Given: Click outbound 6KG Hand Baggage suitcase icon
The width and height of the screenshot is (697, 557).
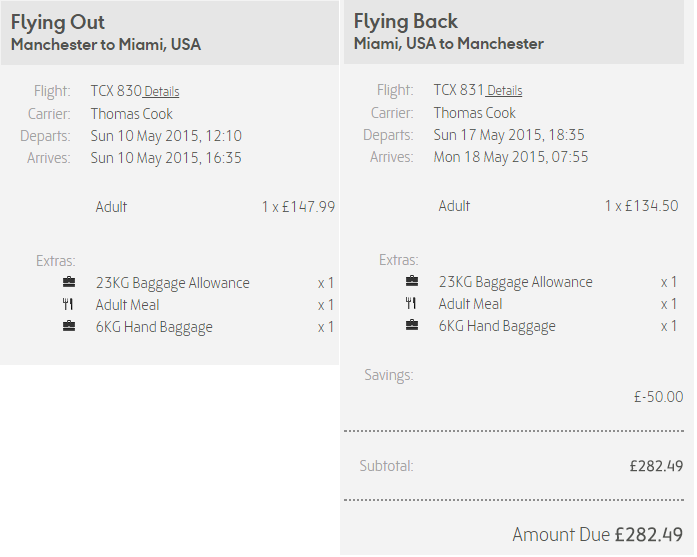Looking at the screenshot, I should click(69, 326).
